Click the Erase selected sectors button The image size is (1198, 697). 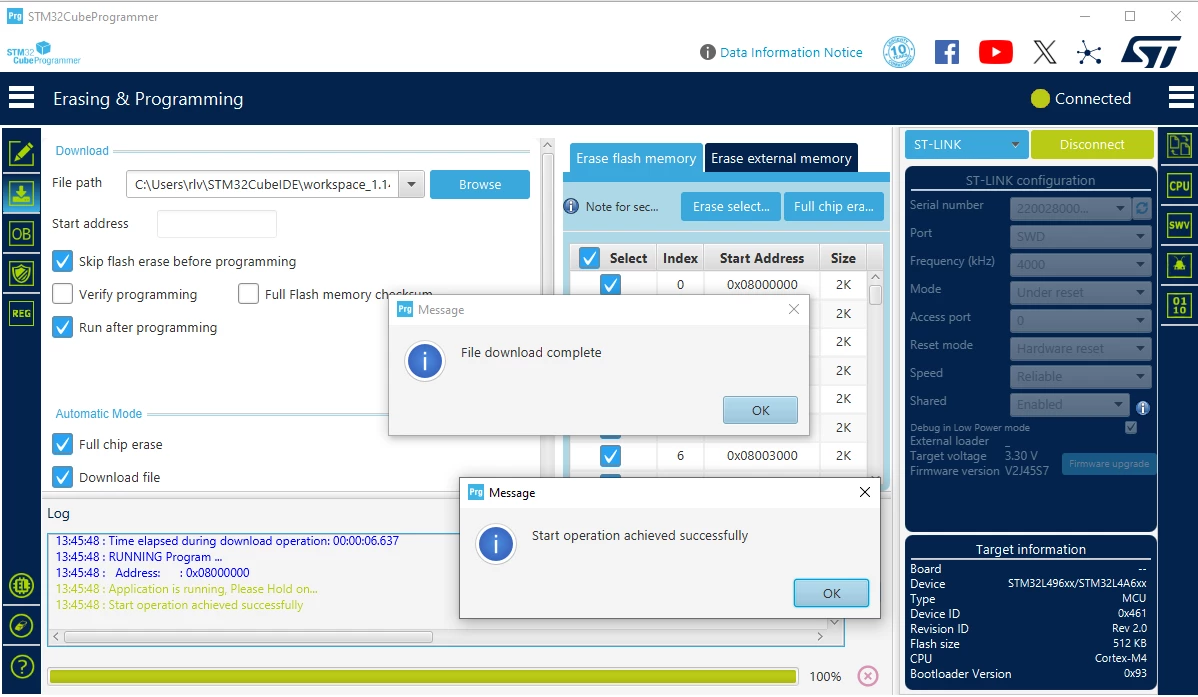[x=730, y=206]
